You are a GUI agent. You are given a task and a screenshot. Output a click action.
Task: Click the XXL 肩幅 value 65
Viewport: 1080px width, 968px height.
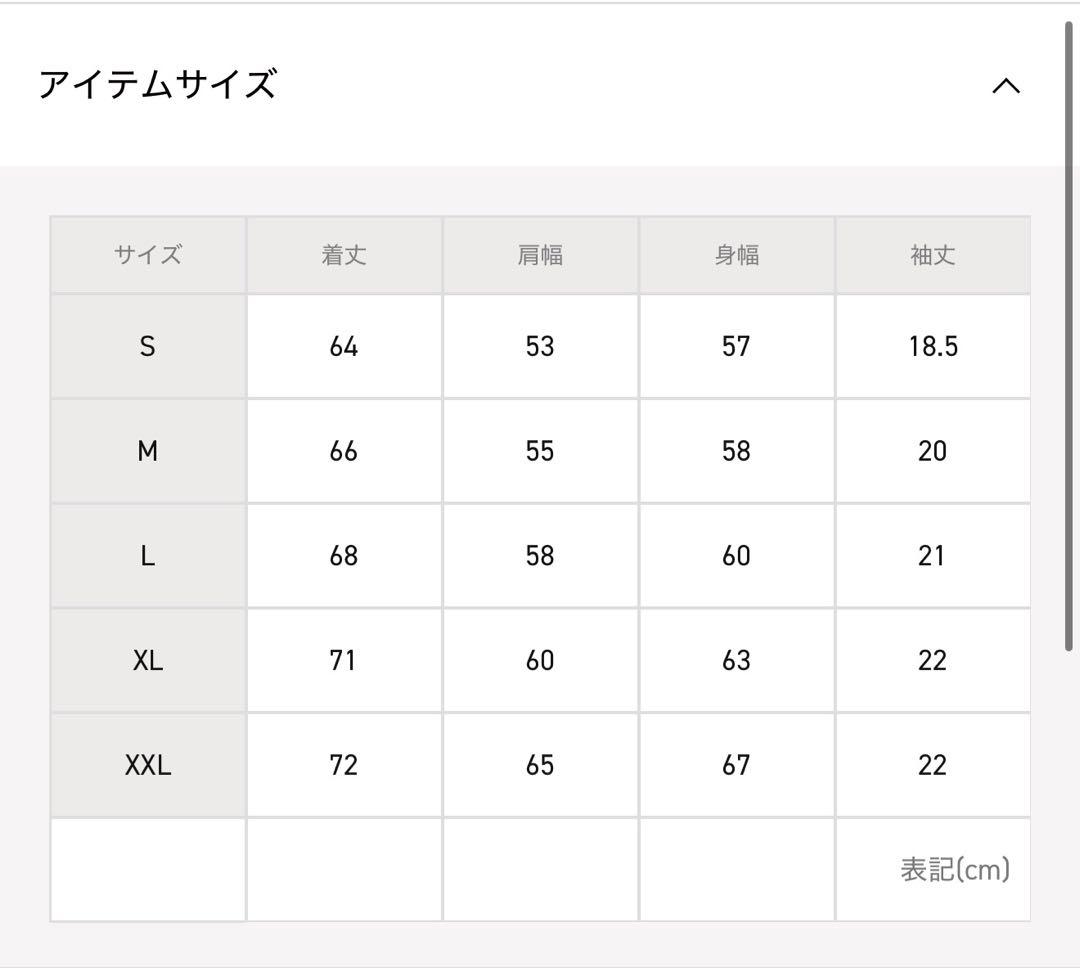(x=540, y=765)
